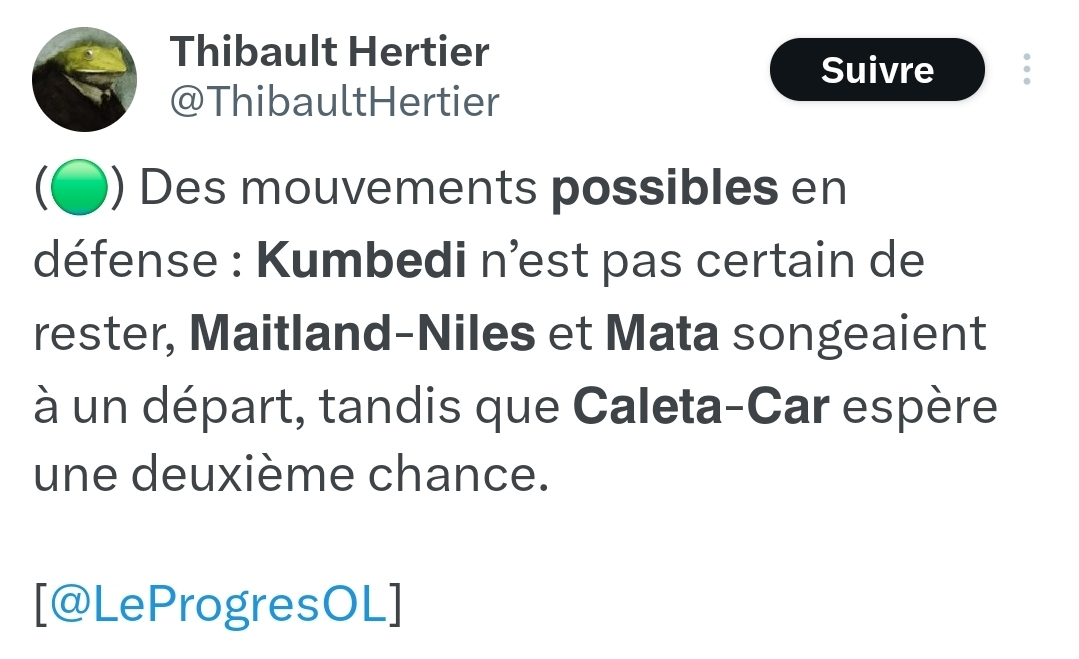Click the word espère
The height and width of the screenshot is (659, 1079).
tap(920, 408)
